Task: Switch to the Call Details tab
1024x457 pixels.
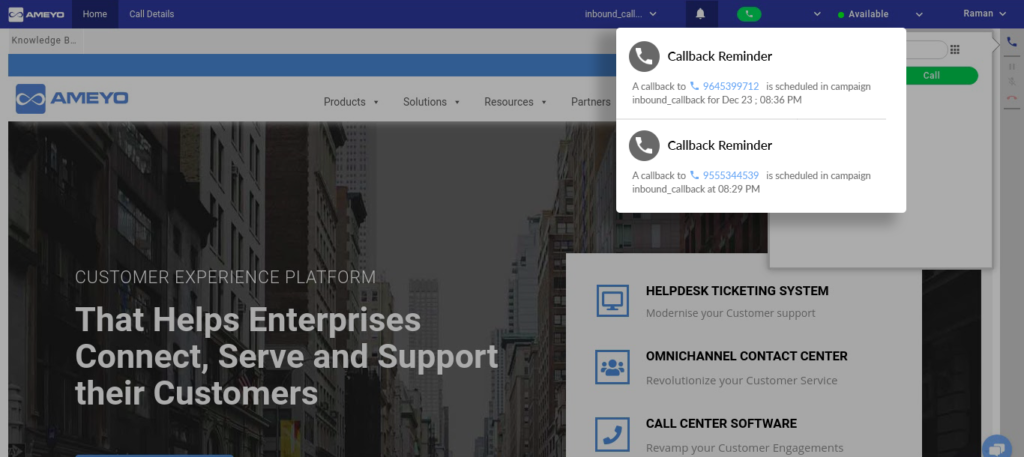Action: tap(152, 14)
